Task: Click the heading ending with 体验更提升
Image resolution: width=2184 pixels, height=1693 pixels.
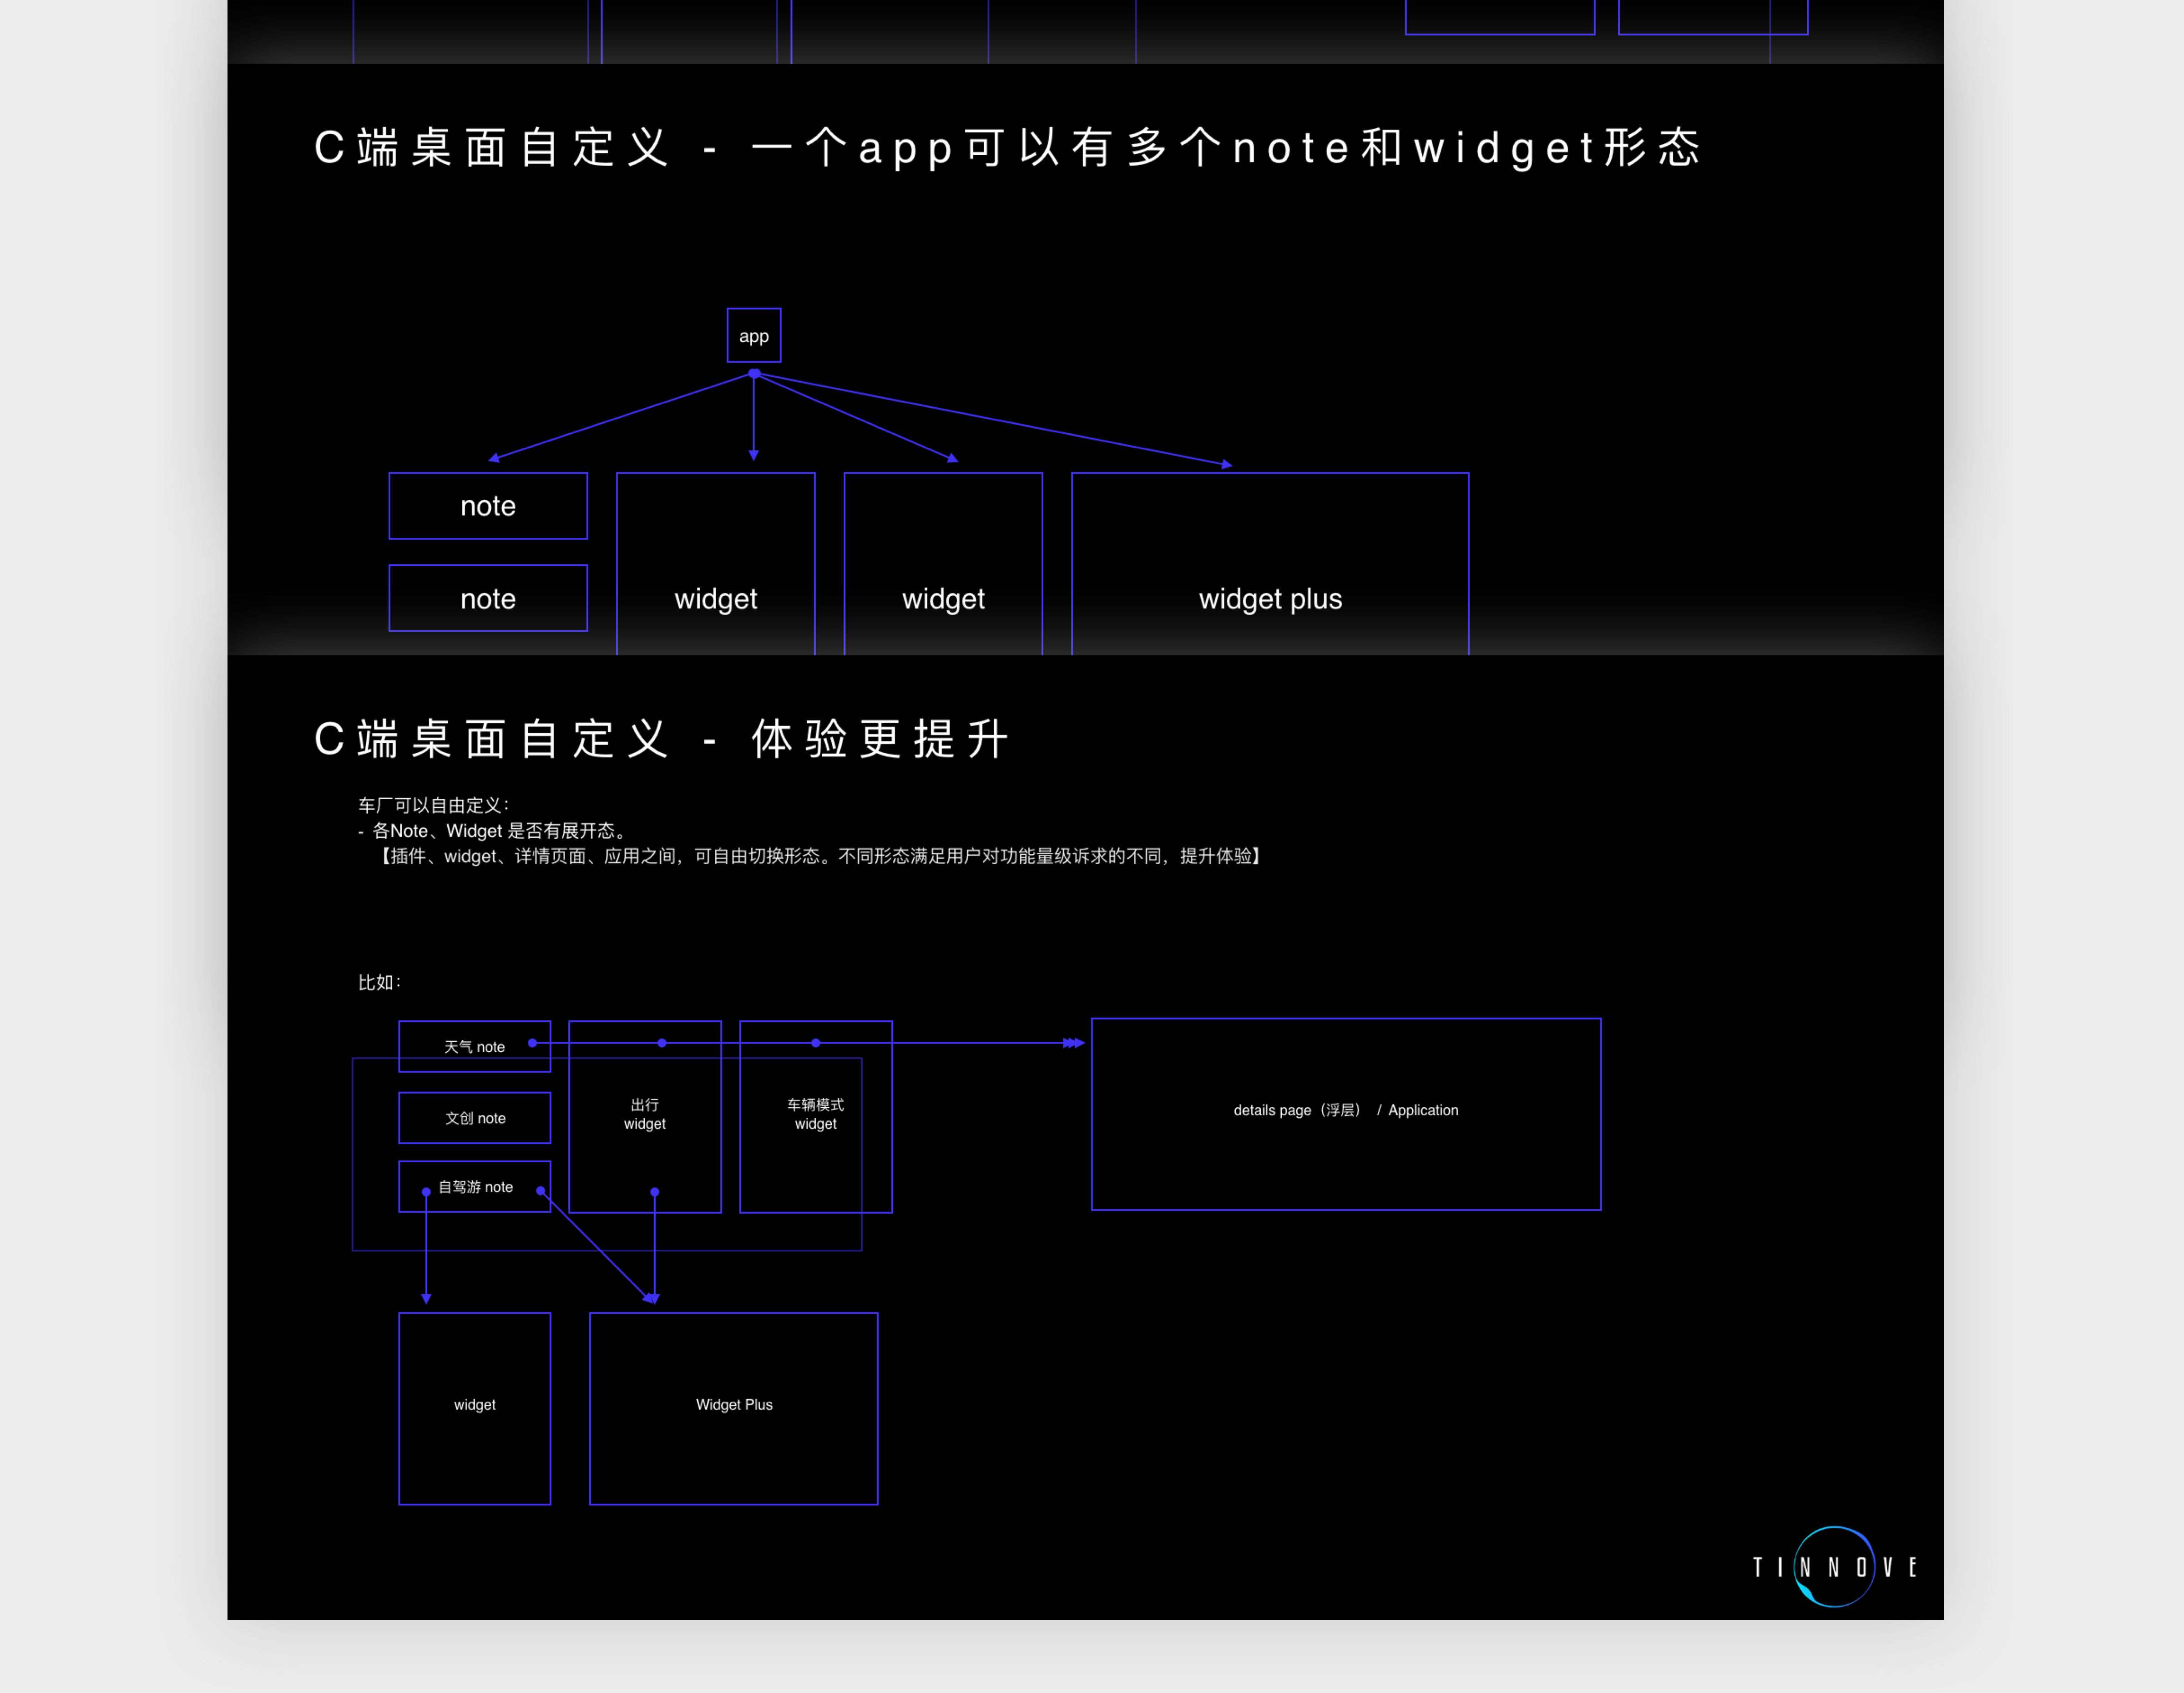Action: (661, 739)
